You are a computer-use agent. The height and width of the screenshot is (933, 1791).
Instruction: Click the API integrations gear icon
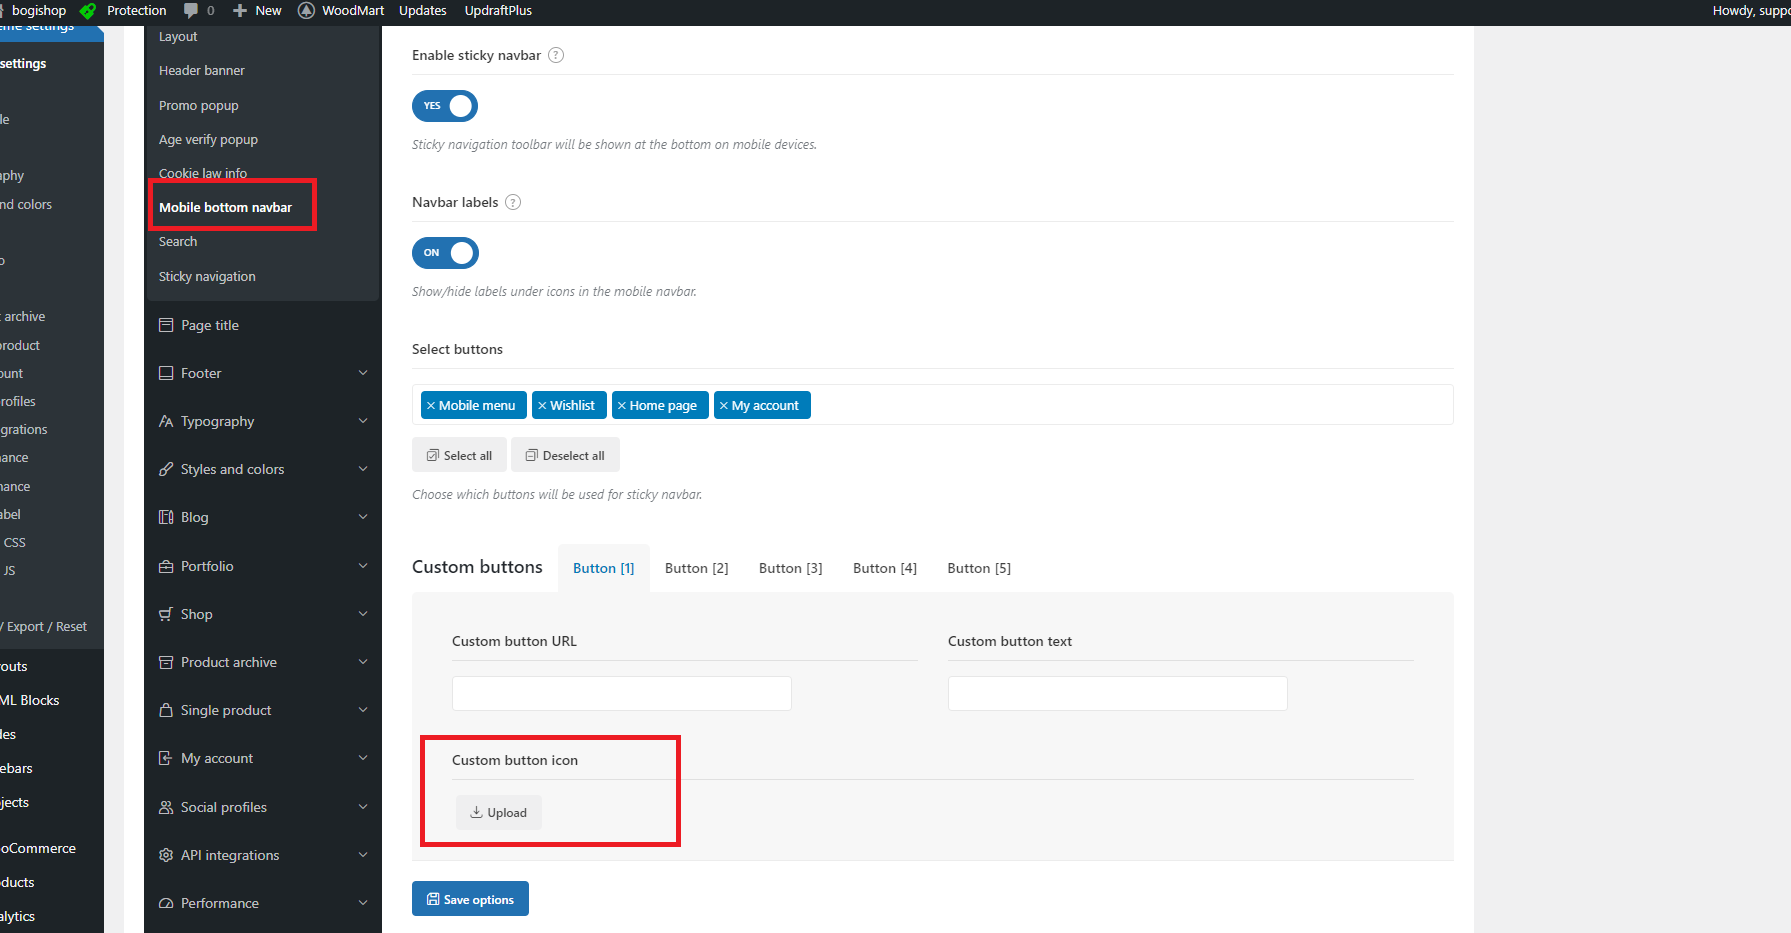[166, 855]
